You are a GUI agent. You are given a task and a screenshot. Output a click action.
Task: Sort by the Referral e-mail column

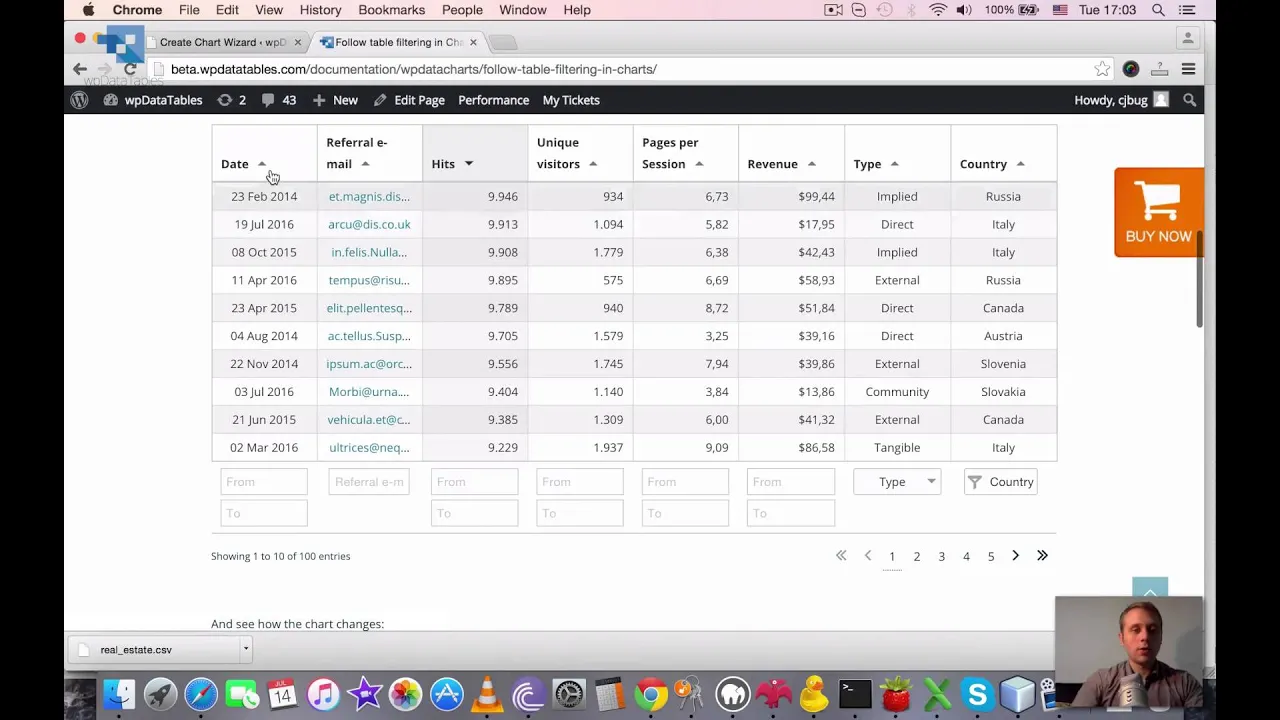click(369, 153)
